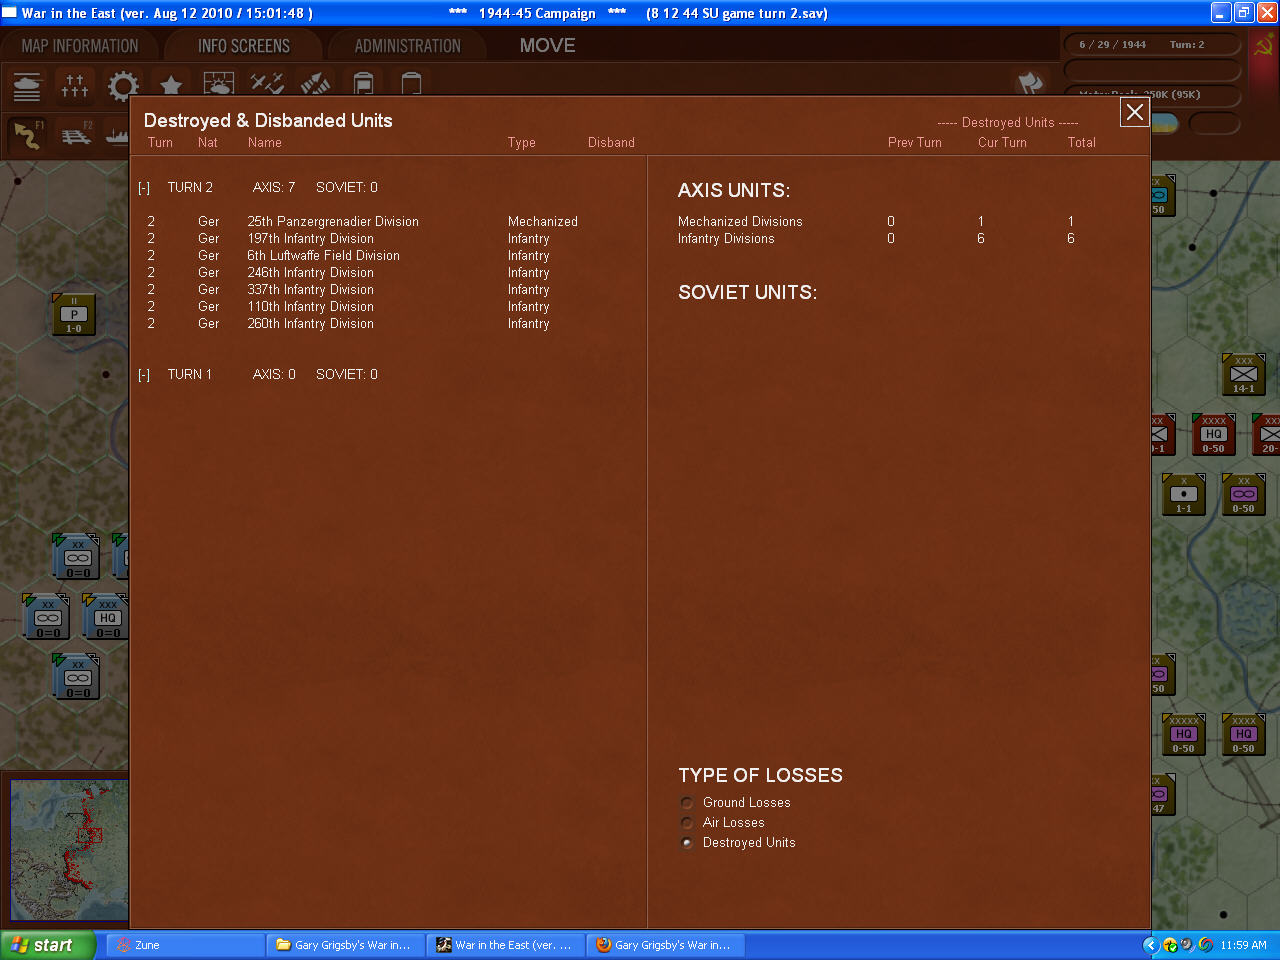This screenshot has width=1280, height=960.
Task: Click the Infantry Divisions summary row
Action: [877, 239]
